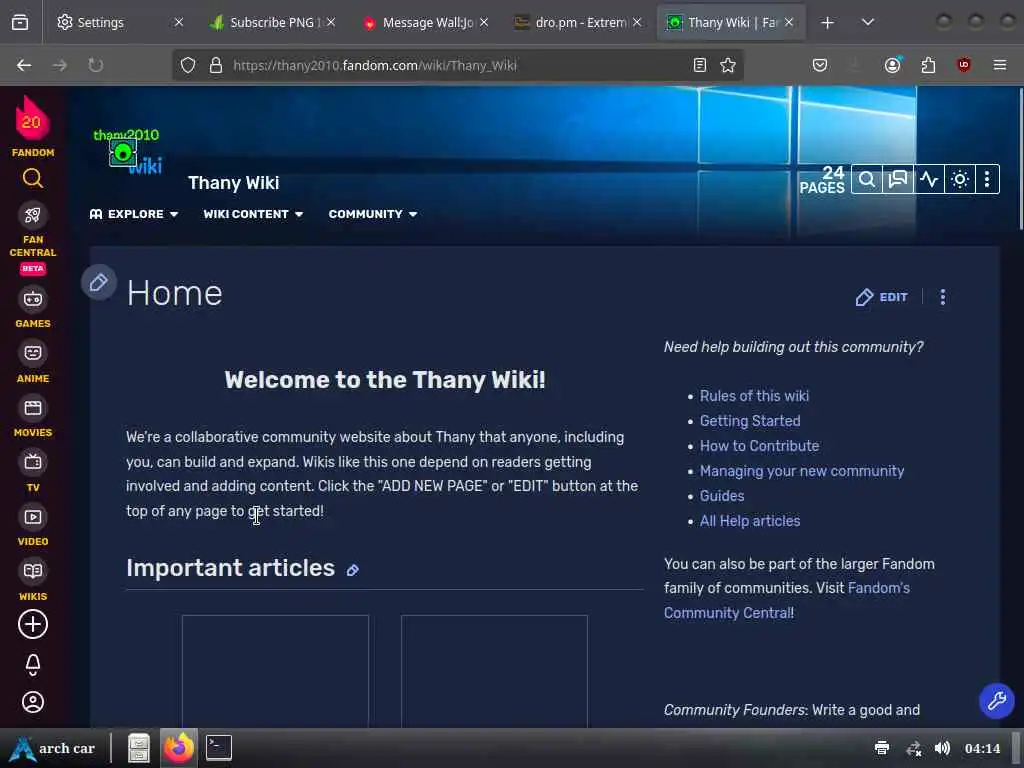Open the wiki Discuss speech bubbles icon

click(x=898, y=179)
